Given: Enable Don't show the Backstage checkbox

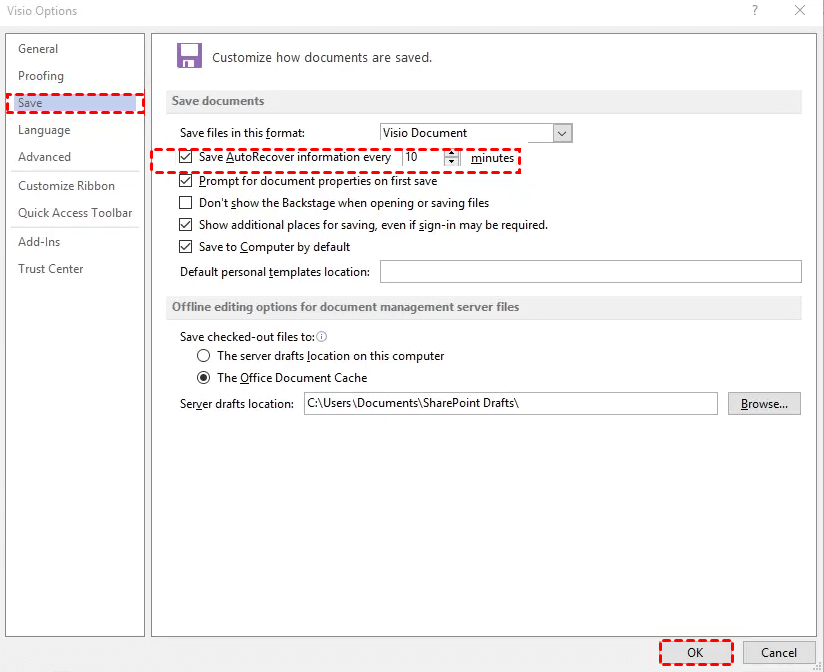Looking at the screenshot, I should pyautogui.click(x=186, y=203).
